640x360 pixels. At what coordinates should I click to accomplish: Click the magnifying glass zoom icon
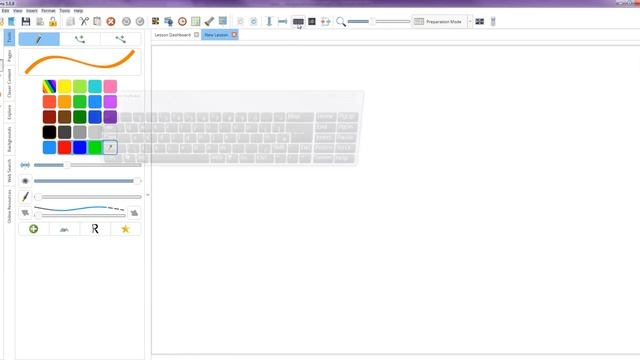(x=341, y=22)
